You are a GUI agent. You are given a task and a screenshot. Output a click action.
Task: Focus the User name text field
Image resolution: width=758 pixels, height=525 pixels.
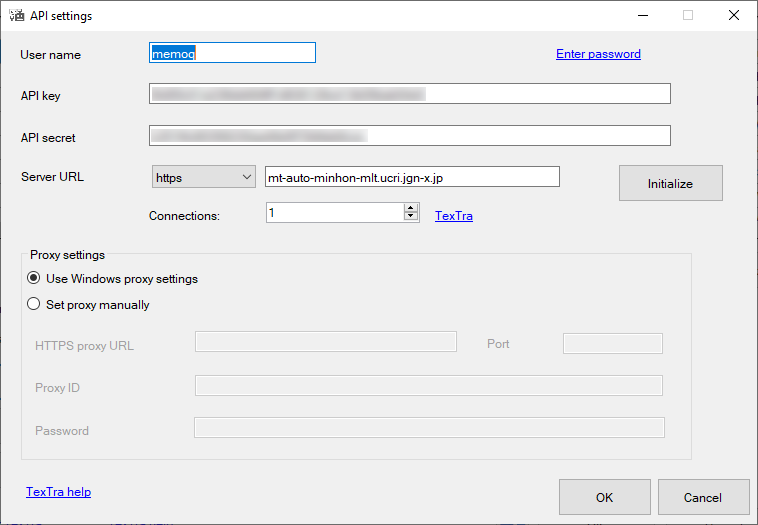coord(232,53)
